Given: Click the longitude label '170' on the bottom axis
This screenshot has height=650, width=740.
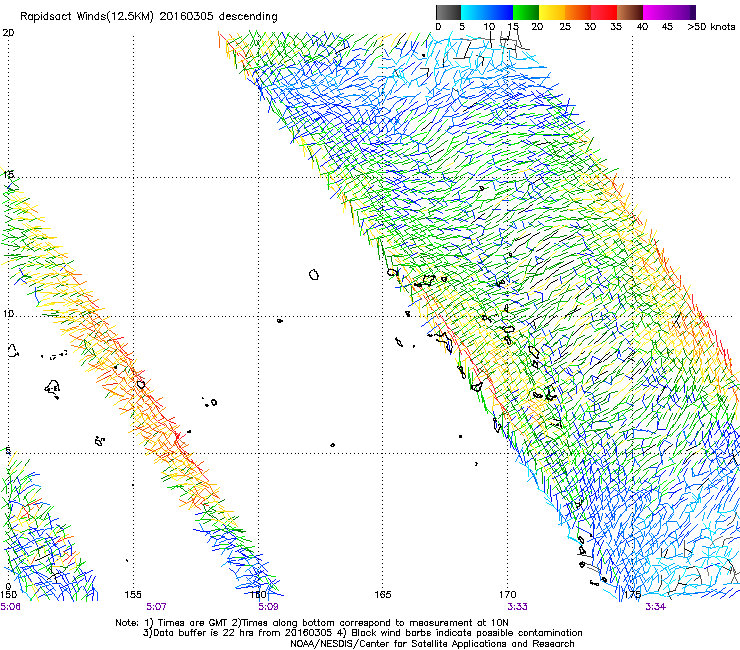Looking at the screenshot, I should point(508,595).
